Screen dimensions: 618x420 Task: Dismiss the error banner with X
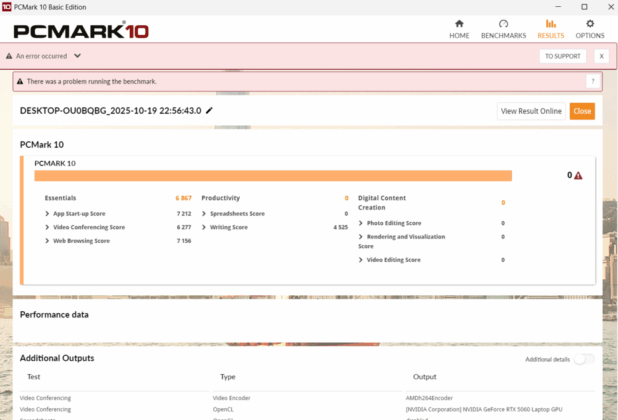tap(601, 56)
